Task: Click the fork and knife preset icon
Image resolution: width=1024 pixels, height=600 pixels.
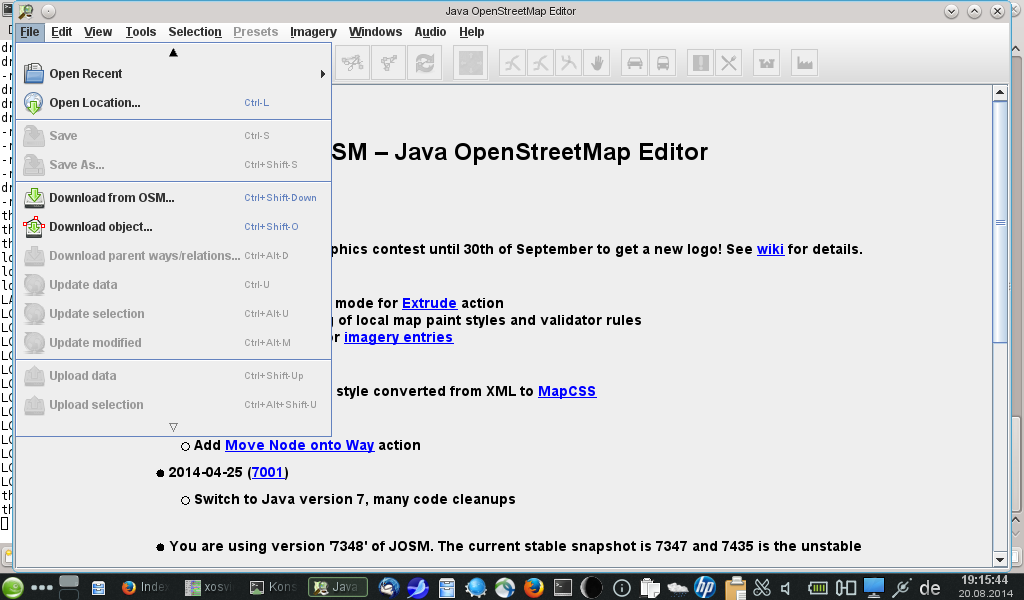Action: [728, 63]
